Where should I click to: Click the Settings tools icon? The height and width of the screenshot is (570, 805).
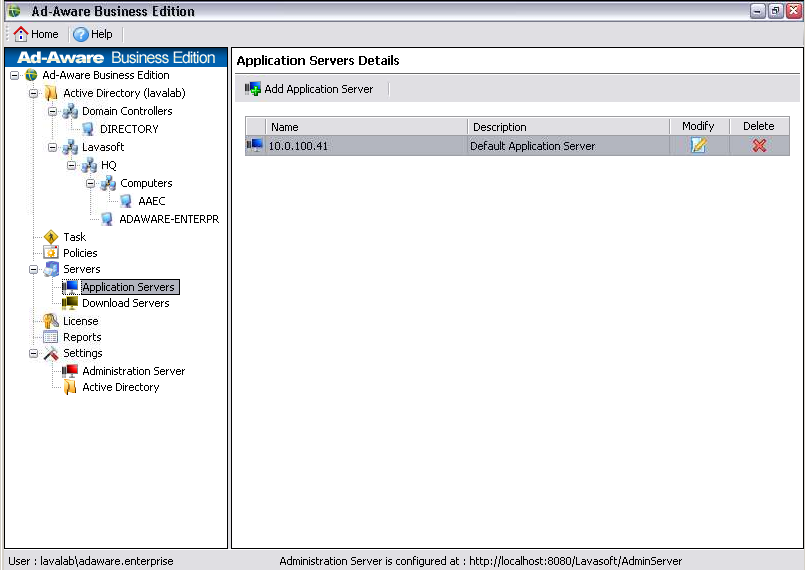coord(51,353)
